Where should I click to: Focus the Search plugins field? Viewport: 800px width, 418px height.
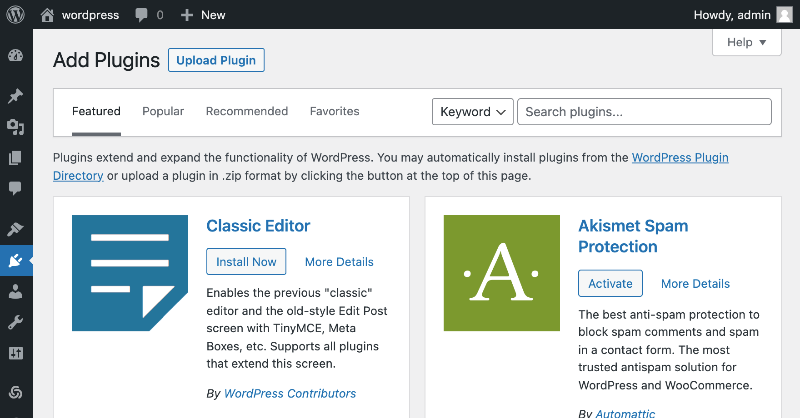tap(644, 112)
